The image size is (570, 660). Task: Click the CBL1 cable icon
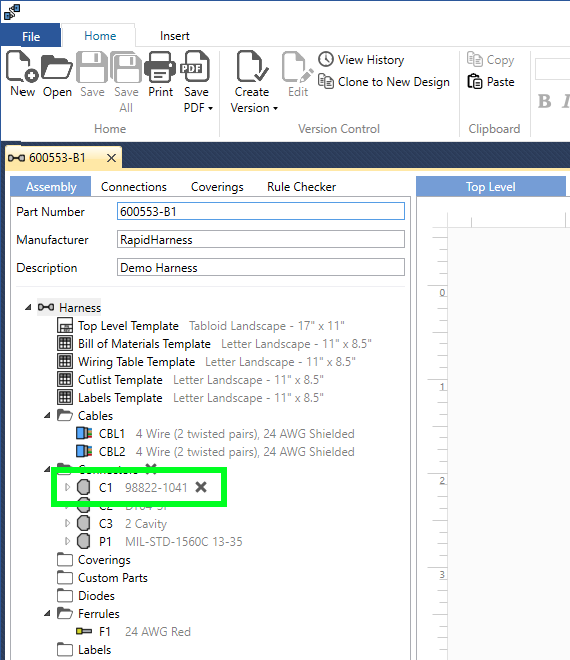point(84,433)
